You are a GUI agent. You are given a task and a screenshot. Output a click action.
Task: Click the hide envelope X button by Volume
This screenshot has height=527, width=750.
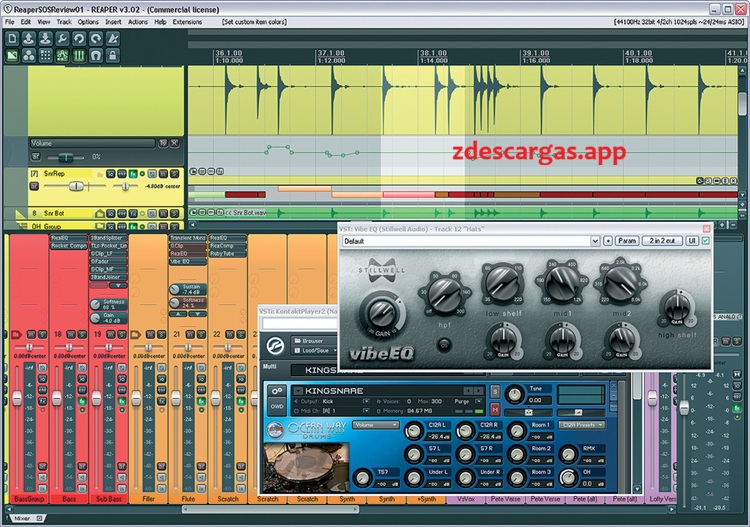tap(175, 143)
